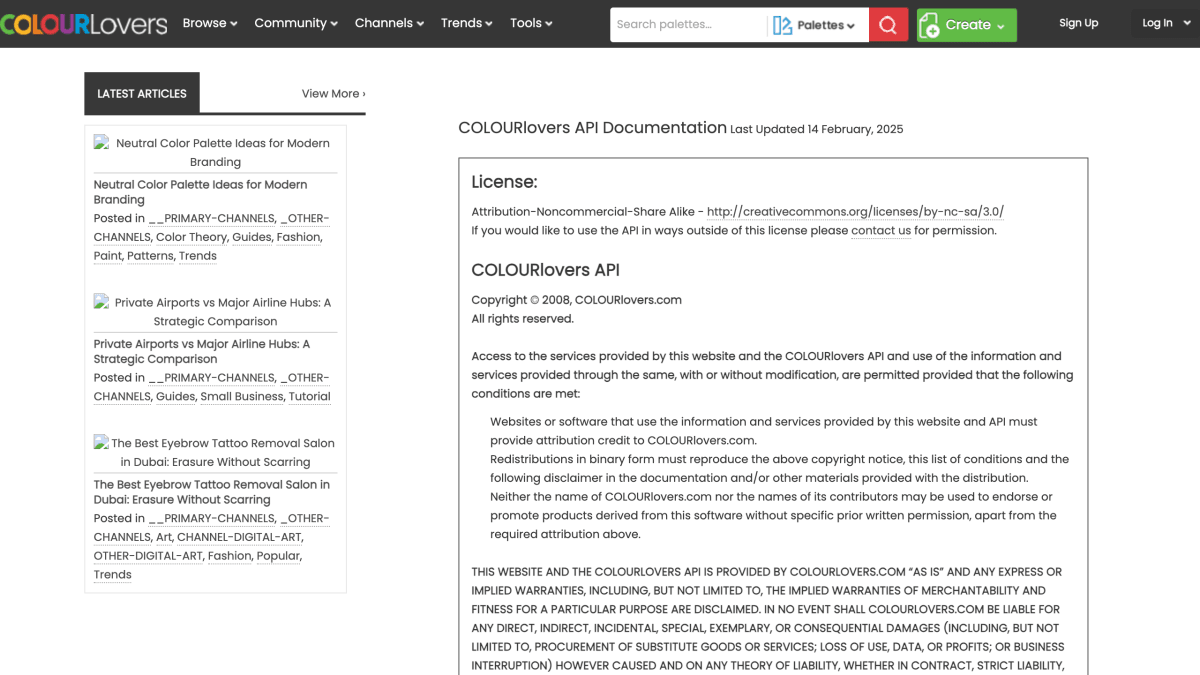Screen dimensions: 1200x675
Task: Select the Latest Articles tab
Action: point(142,93)
